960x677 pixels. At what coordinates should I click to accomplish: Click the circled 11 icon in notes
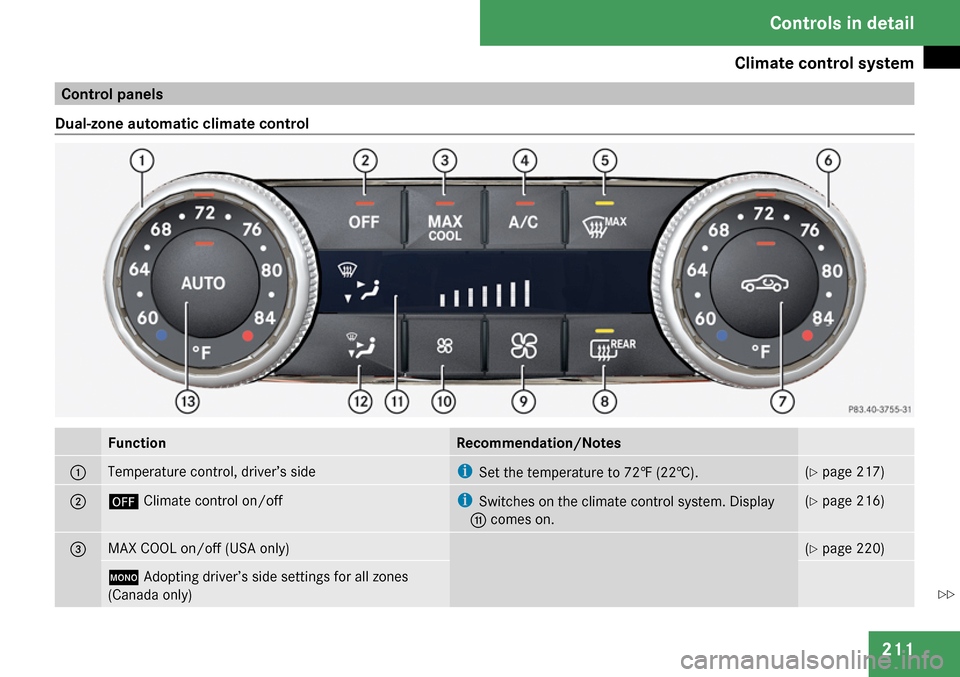[x=478, y=520]
